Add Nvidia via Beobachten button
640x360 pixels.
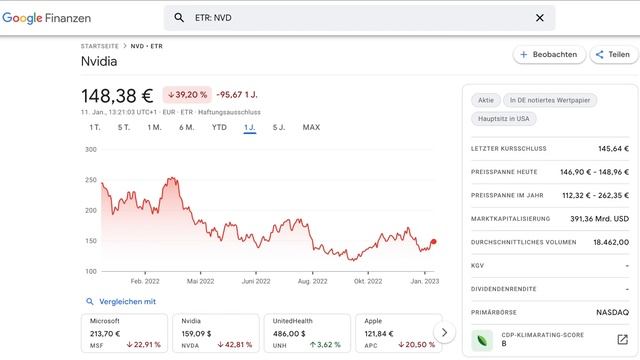(x=549, y=54)
